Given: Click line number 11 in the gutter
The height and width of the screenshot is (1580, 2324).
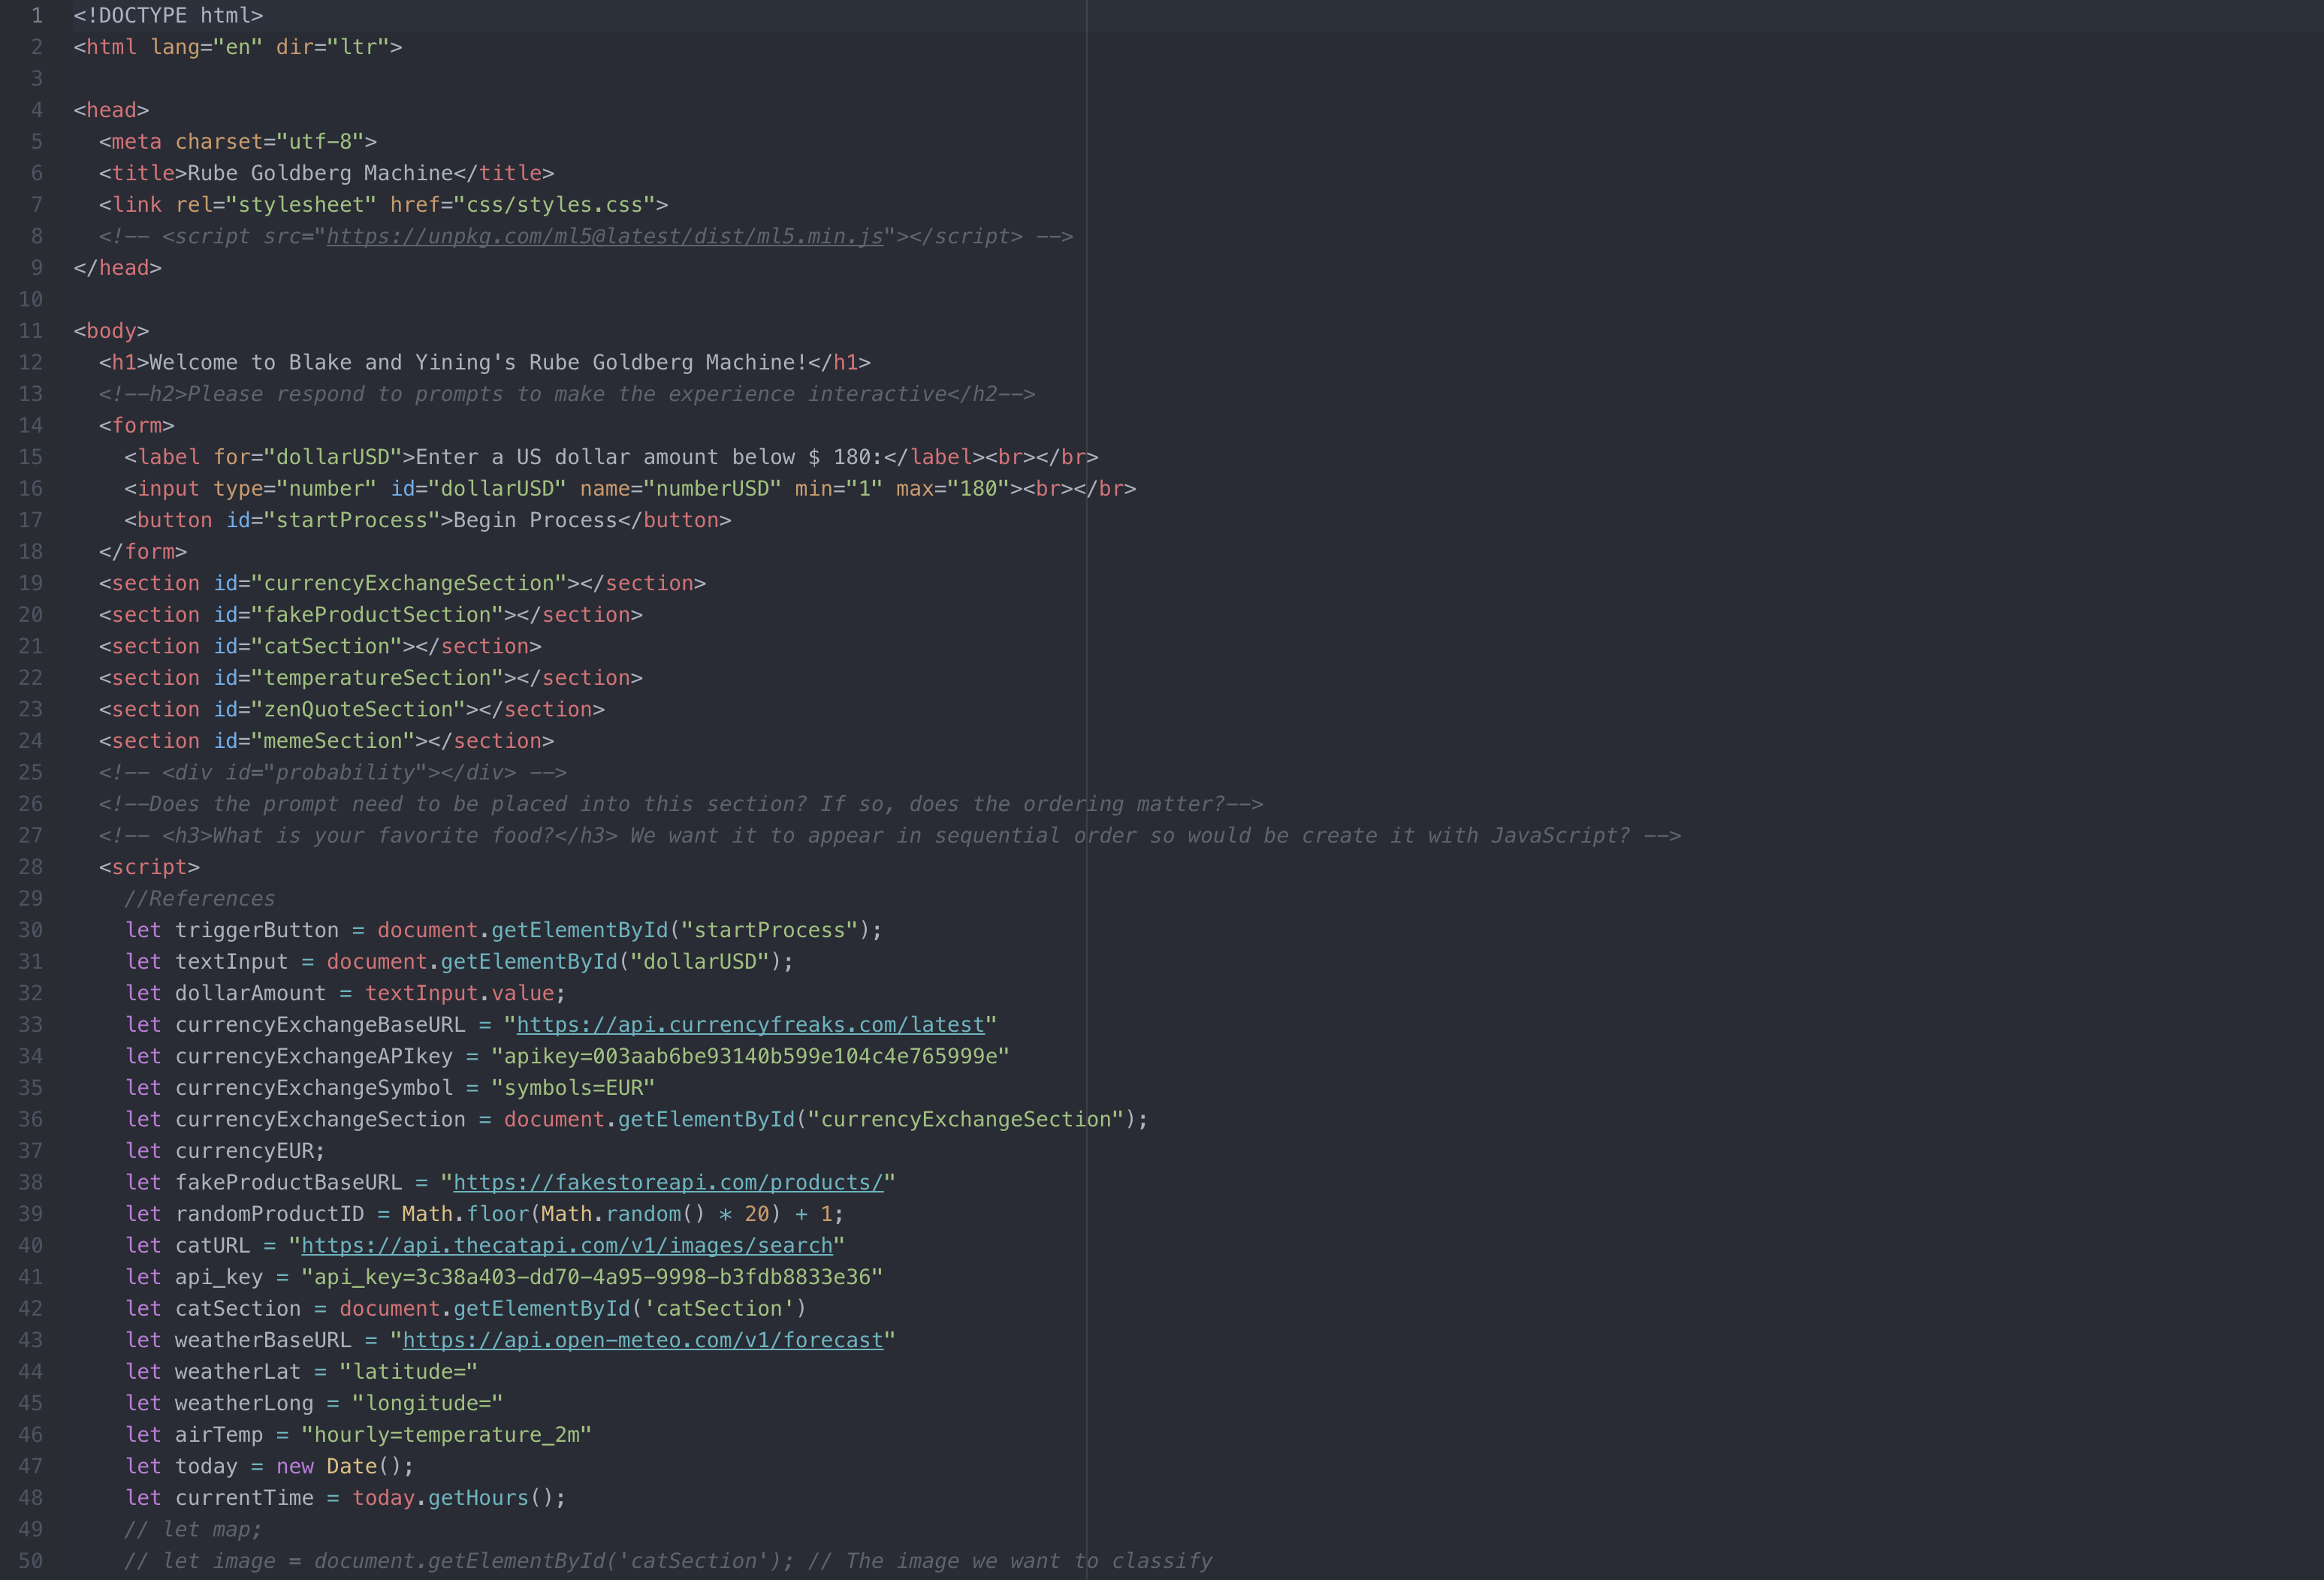Looking at the screenshot, I should 31,331.
